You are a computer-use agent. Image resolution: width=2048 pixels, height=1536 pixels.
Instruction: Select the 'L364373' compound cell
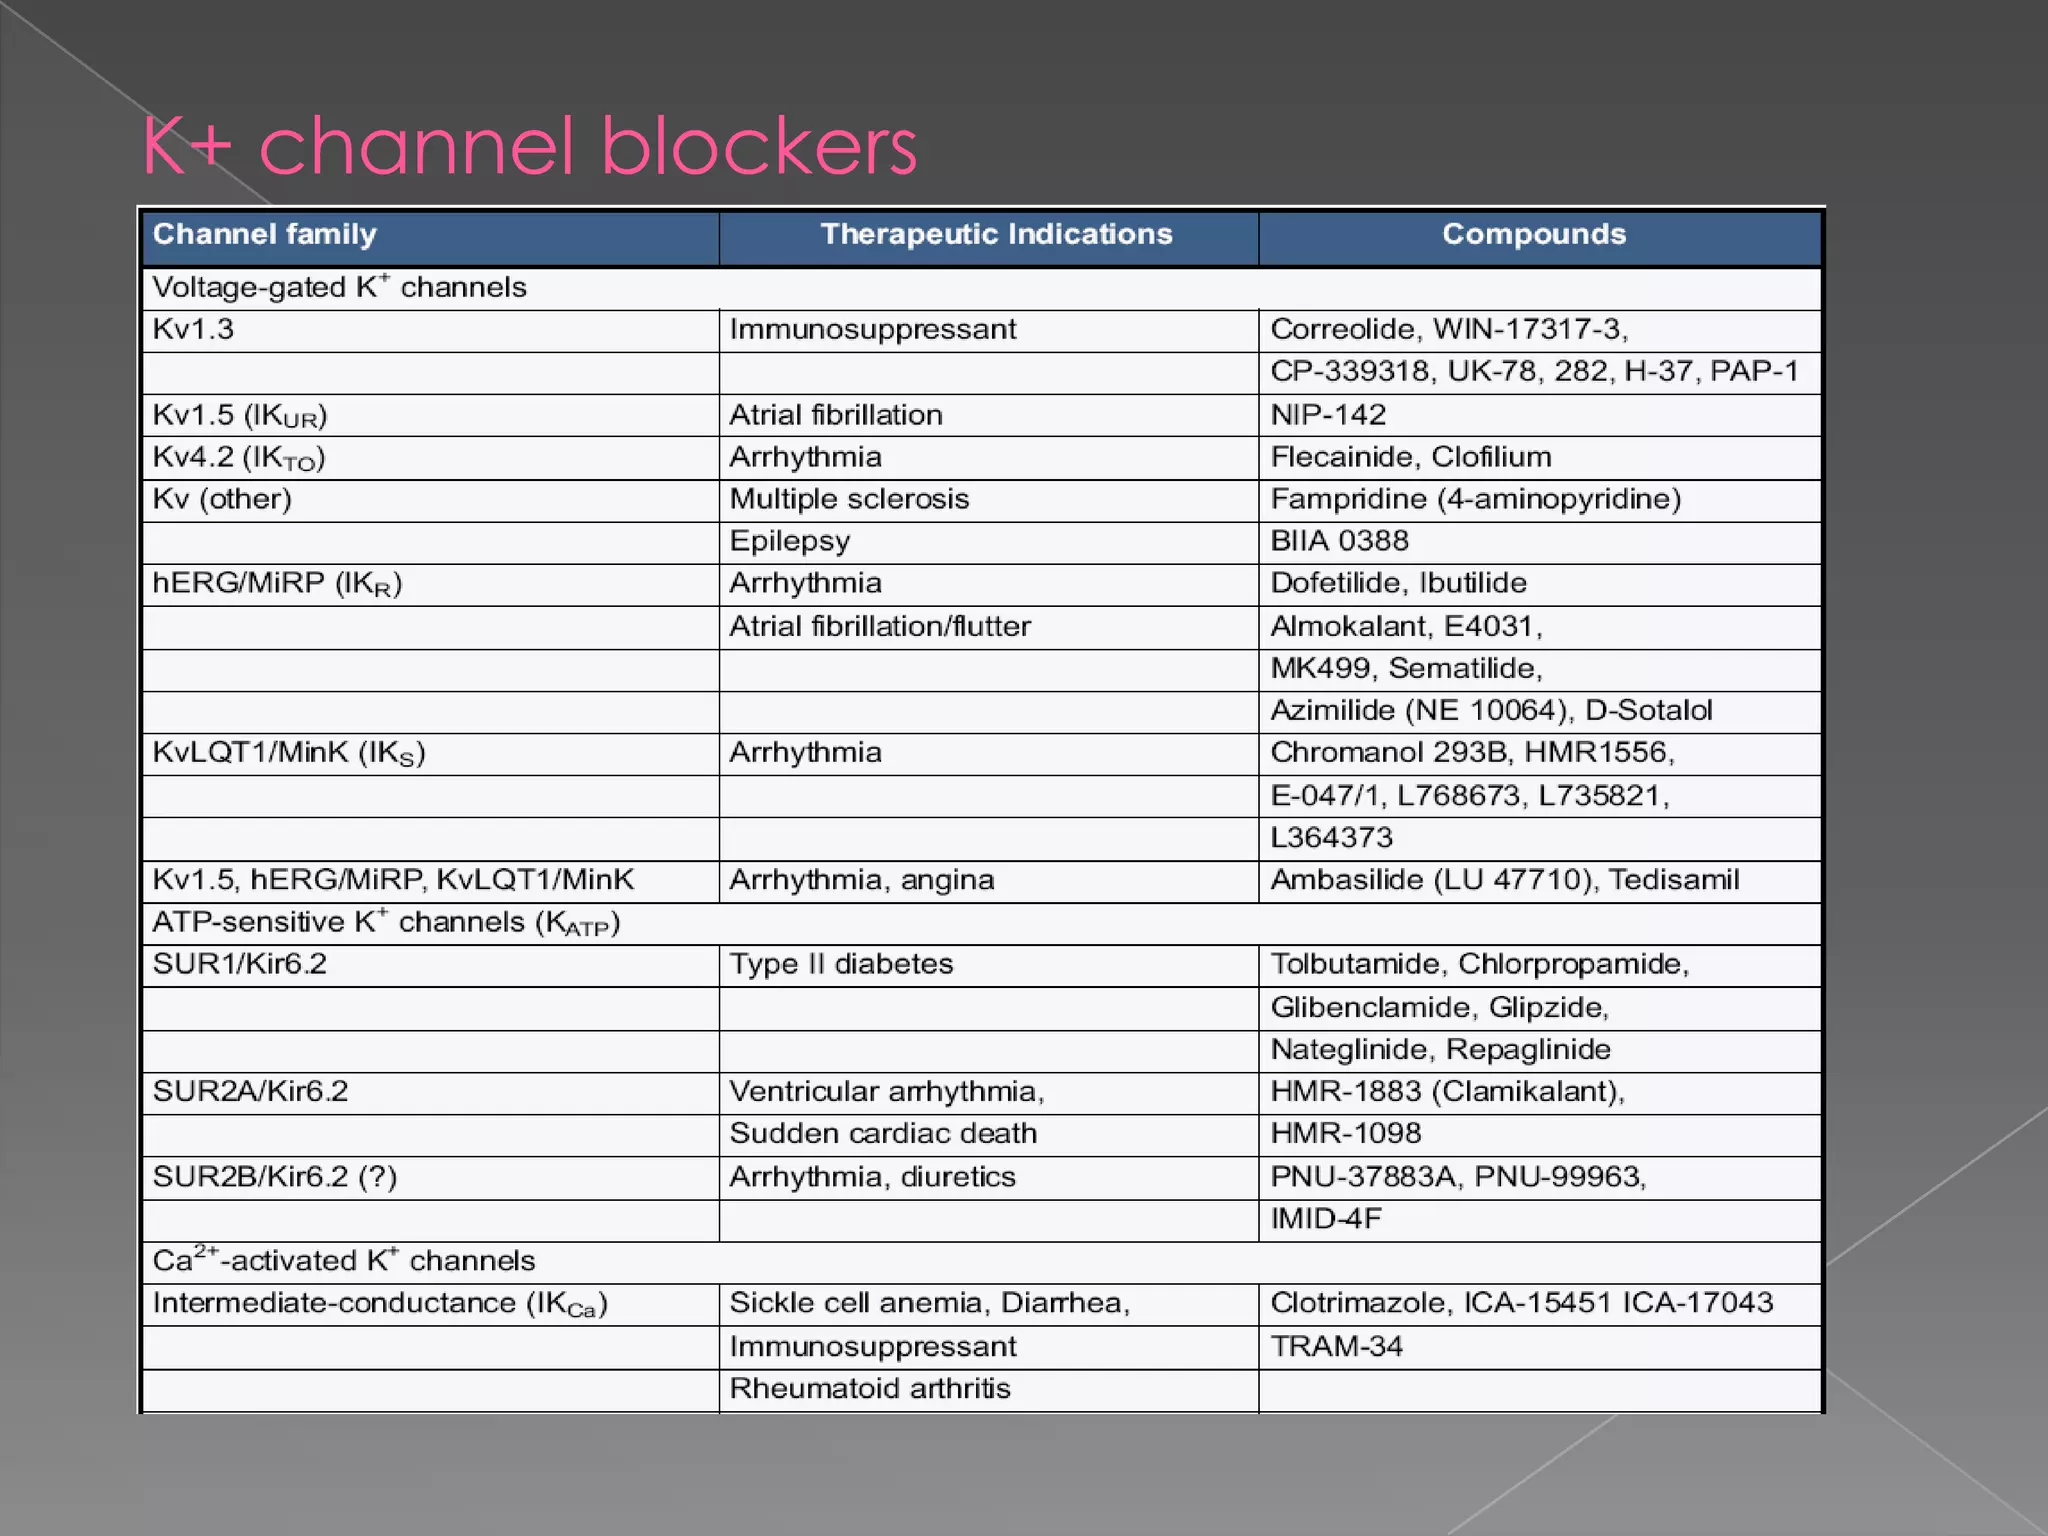coord(1540,838)
